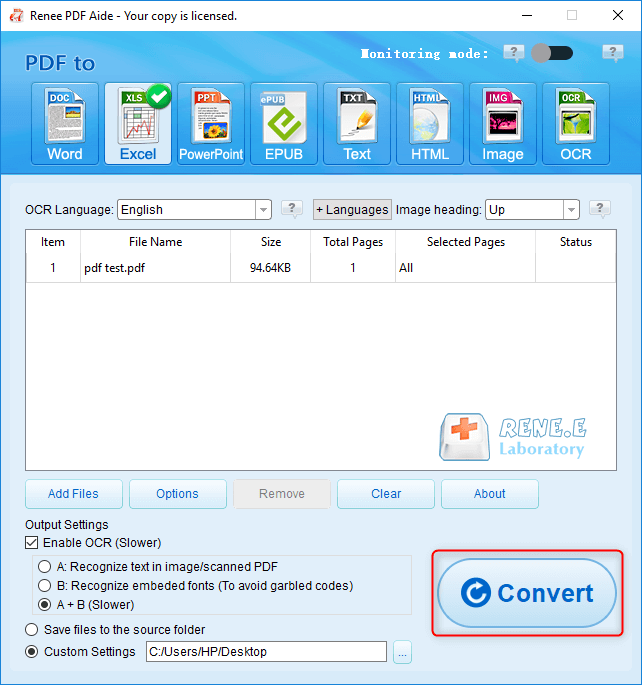Open the About button

click(490, 494)
